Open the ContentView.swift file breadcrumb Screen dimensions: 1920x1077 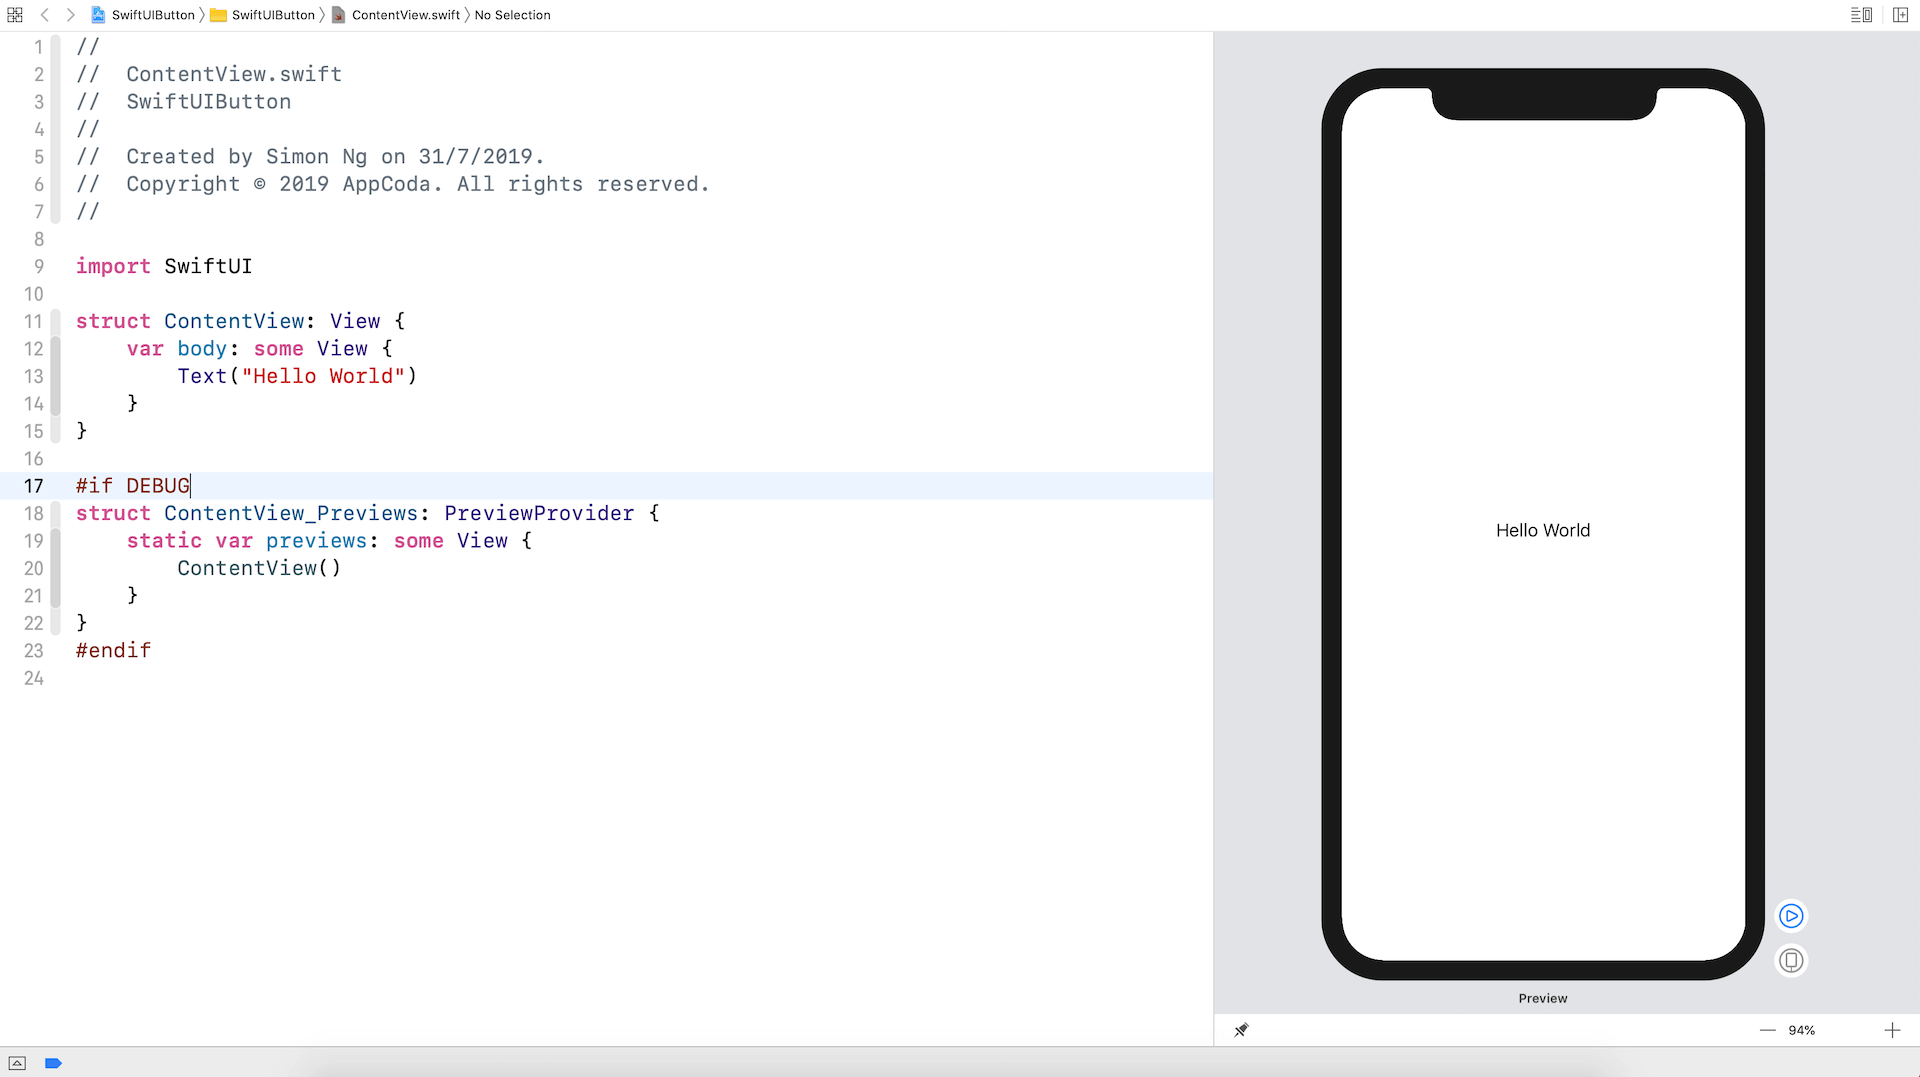click(405, 15)
